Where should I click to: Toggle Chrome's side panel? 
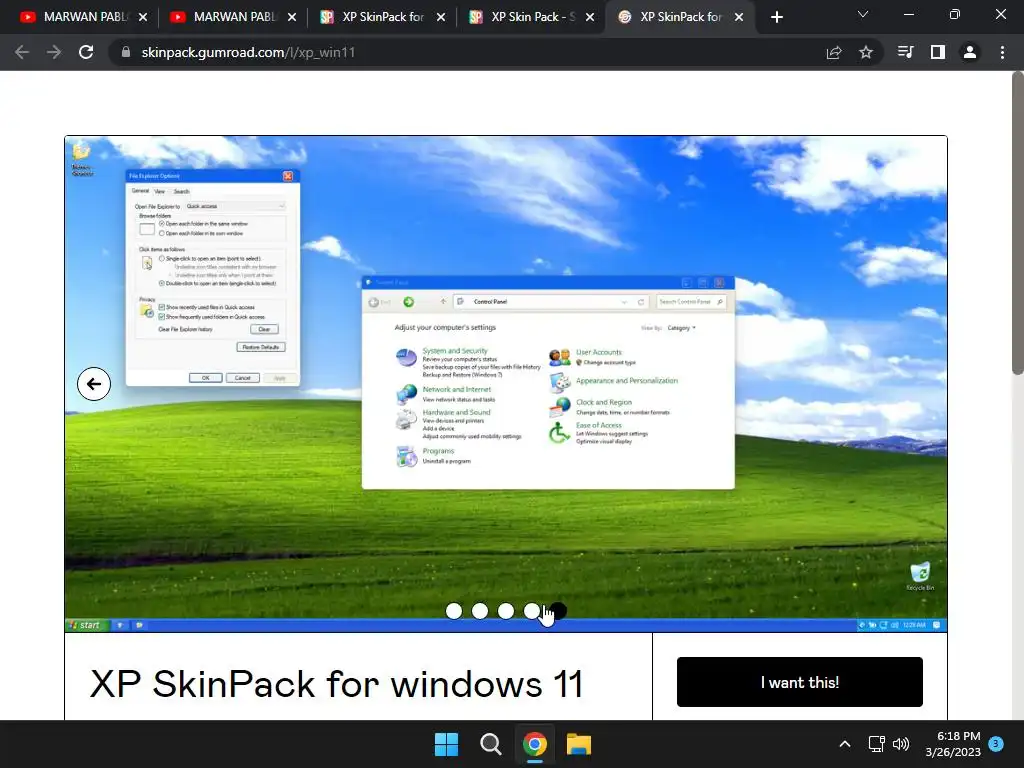[x=938, y=52]
